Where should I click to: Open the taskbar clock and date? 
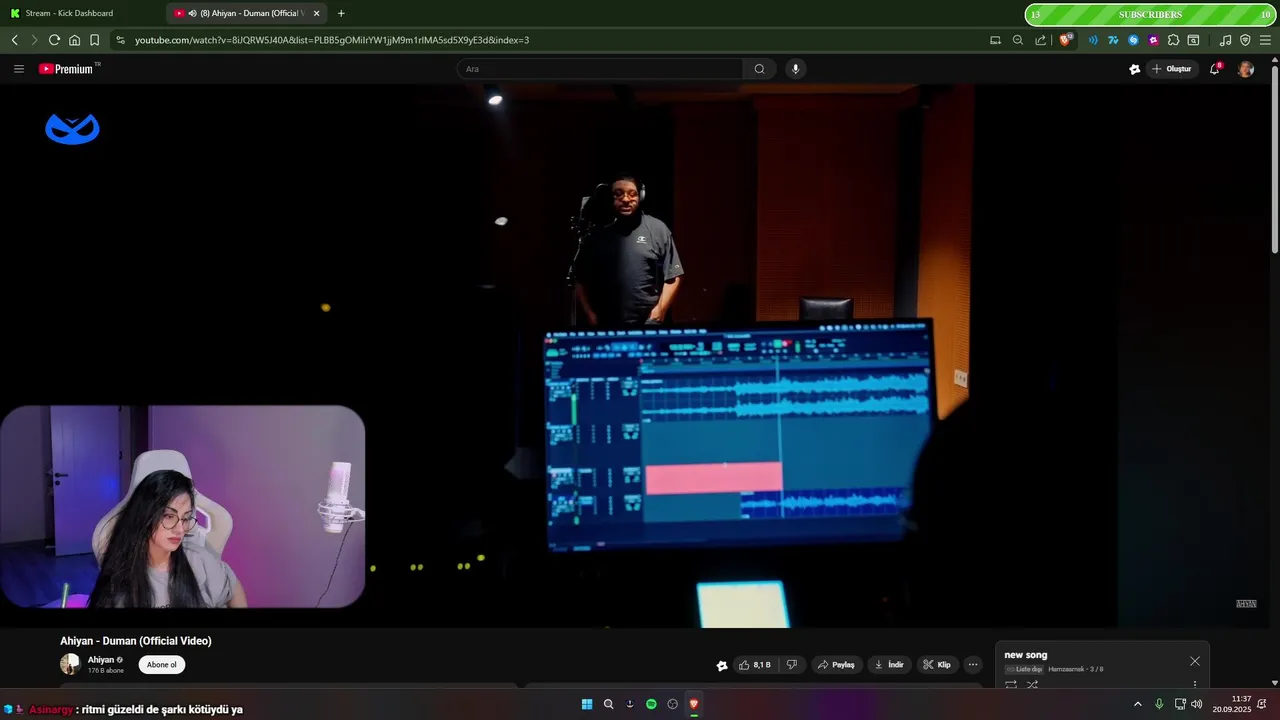click(x=1232, y=704)
